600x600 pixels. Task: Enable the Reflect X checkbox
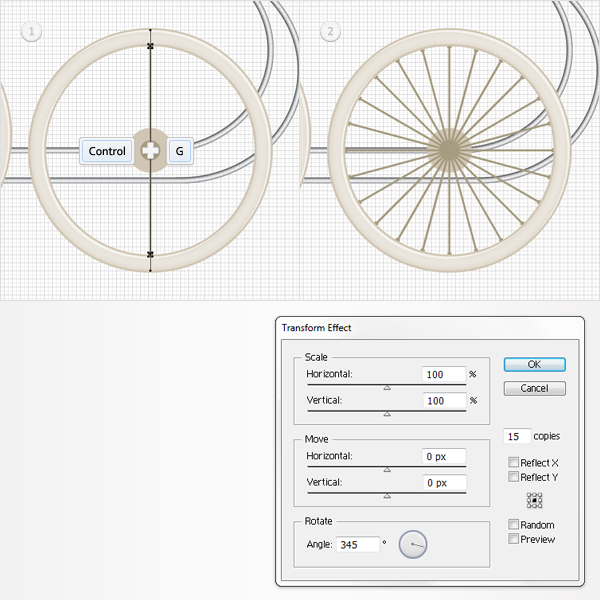pos(514,462)
